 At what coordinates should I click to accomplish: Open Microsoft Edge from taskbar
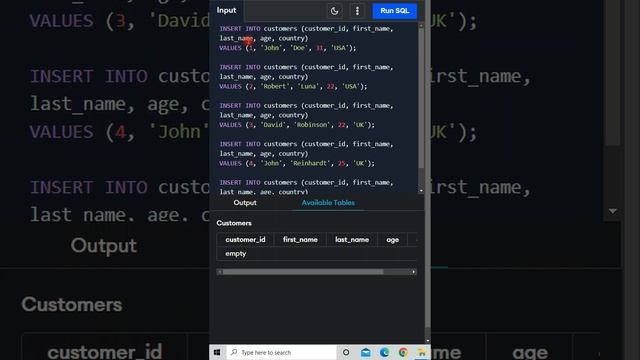[384, 352]
